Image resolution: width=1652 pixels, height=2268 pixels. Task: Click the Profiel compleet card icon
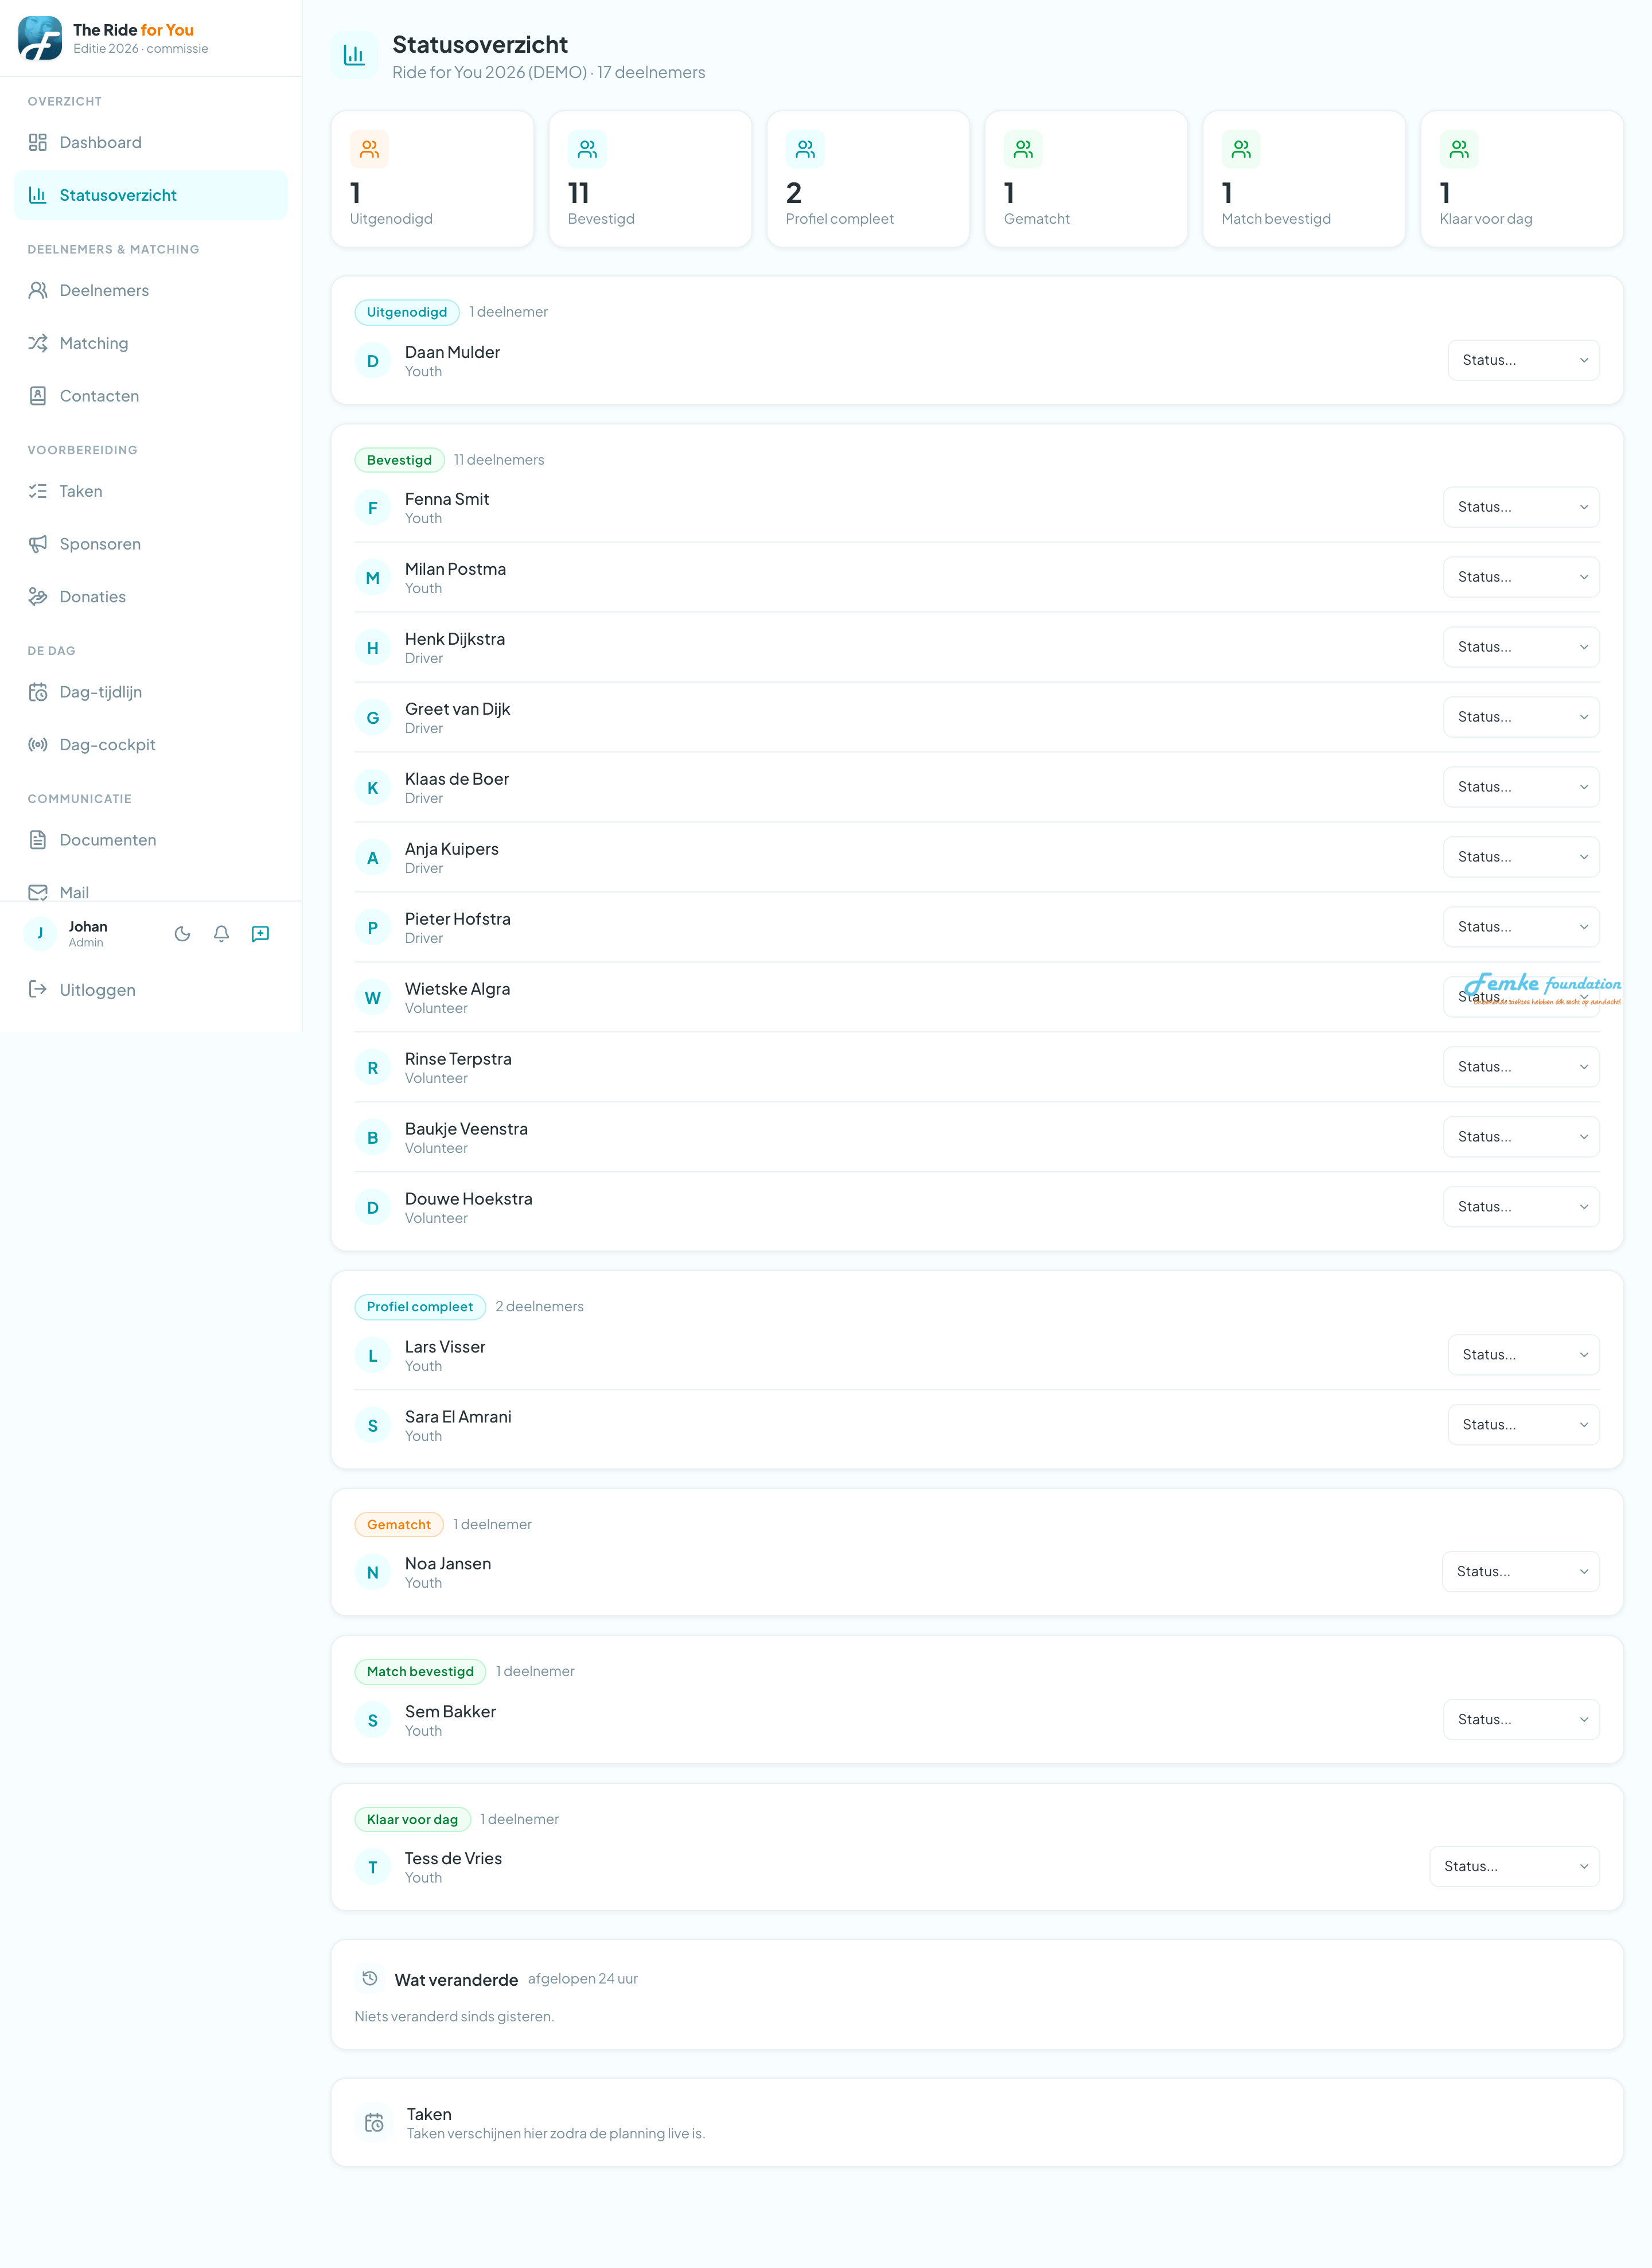pos(805,149)
